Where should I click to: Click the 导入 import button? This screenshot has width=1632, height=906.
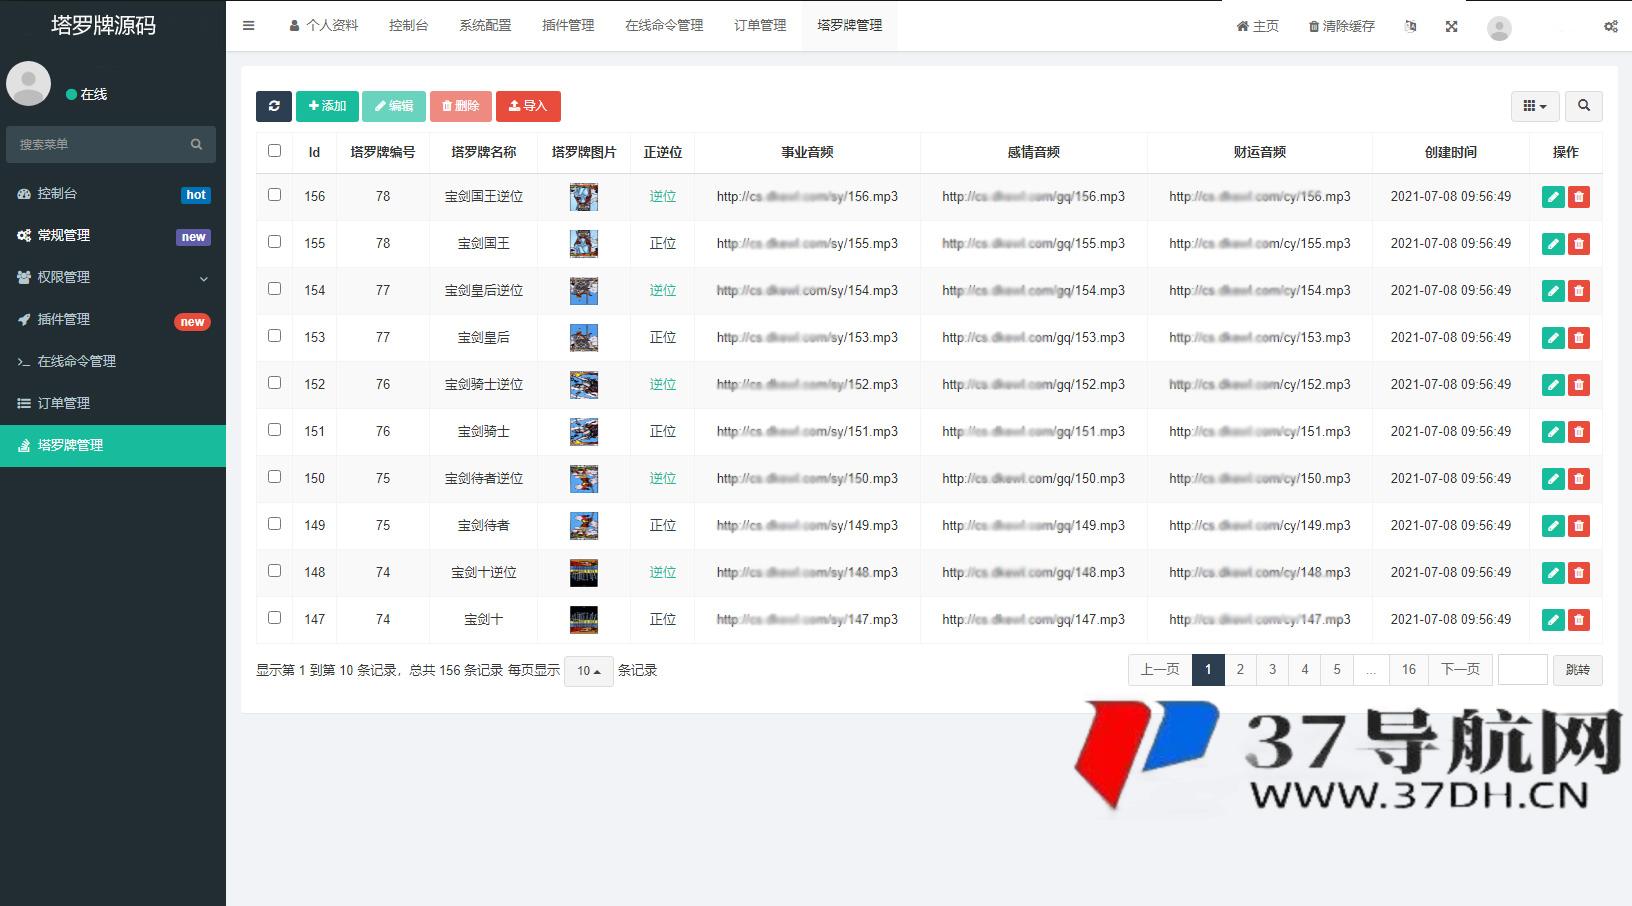pyautogui.click(x=528, y=106)
